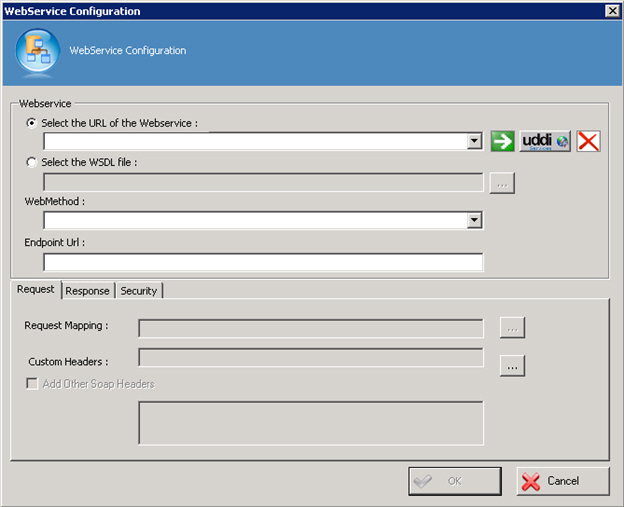The height and width of the screenshot is (507, 624).
Task: Open the UDDI services browser
Action: (545, 142)
